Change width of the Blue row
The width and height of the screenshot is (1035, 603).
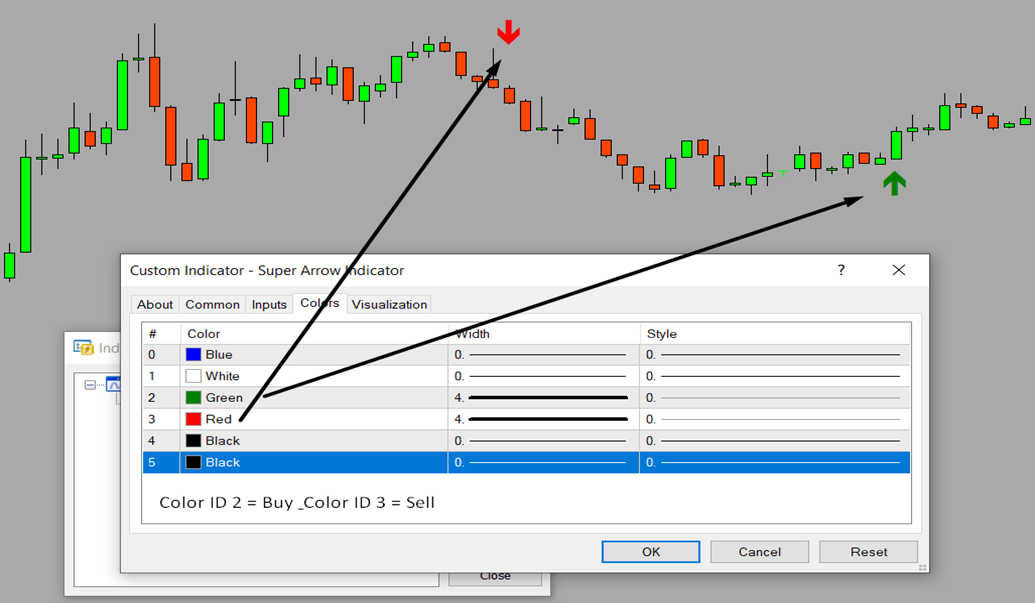543,354
